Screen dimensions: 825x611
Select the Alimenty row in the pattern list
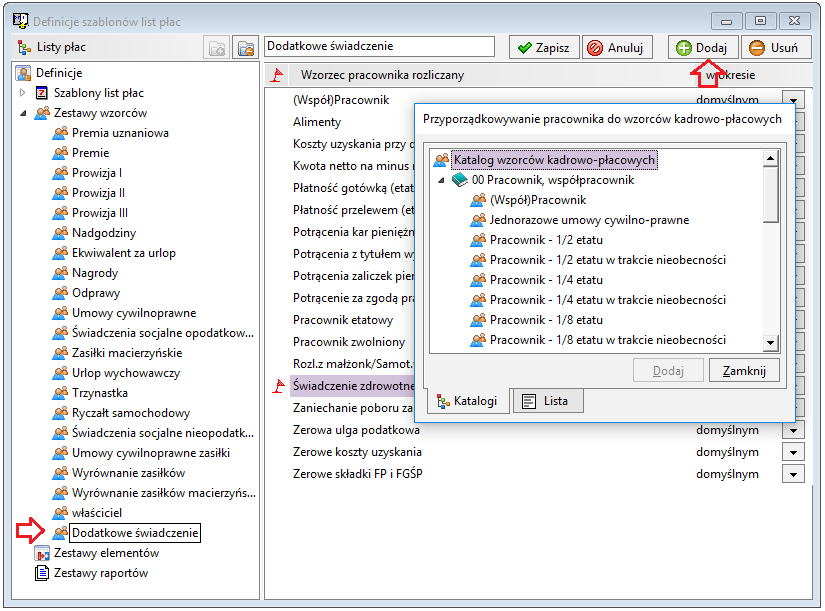tap(317, 122)
